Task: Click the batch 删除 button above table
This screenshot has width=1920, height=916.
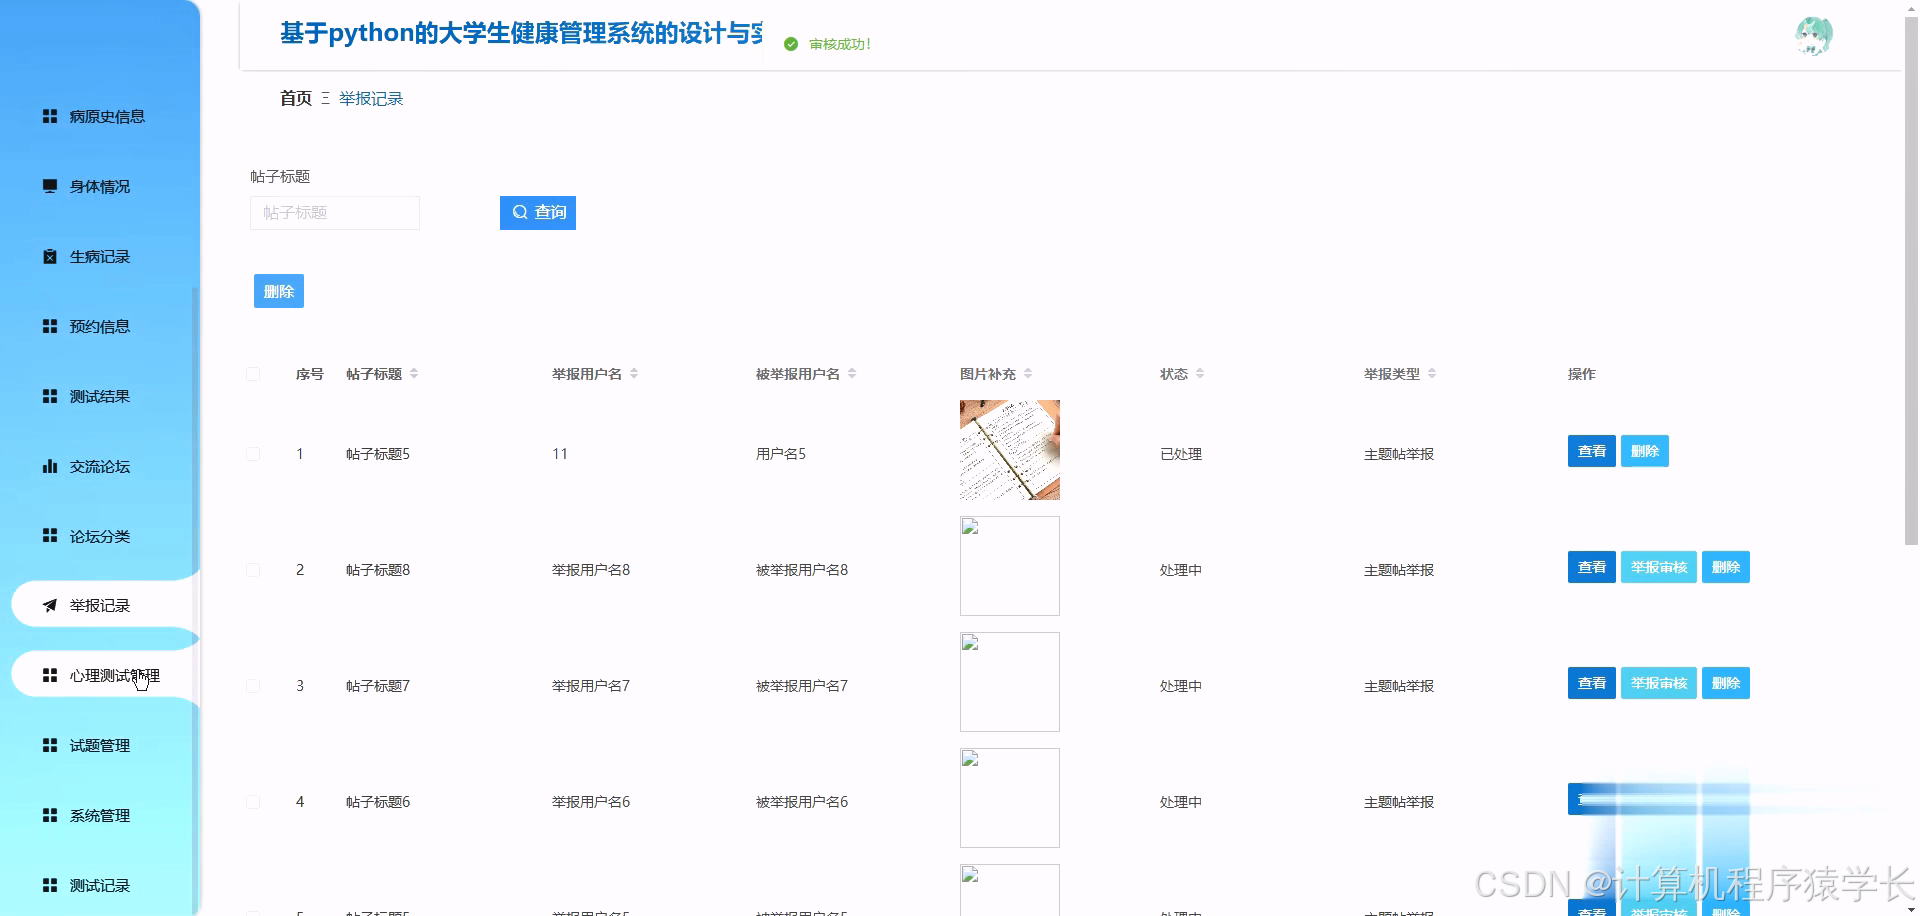Action: (279, 291)
